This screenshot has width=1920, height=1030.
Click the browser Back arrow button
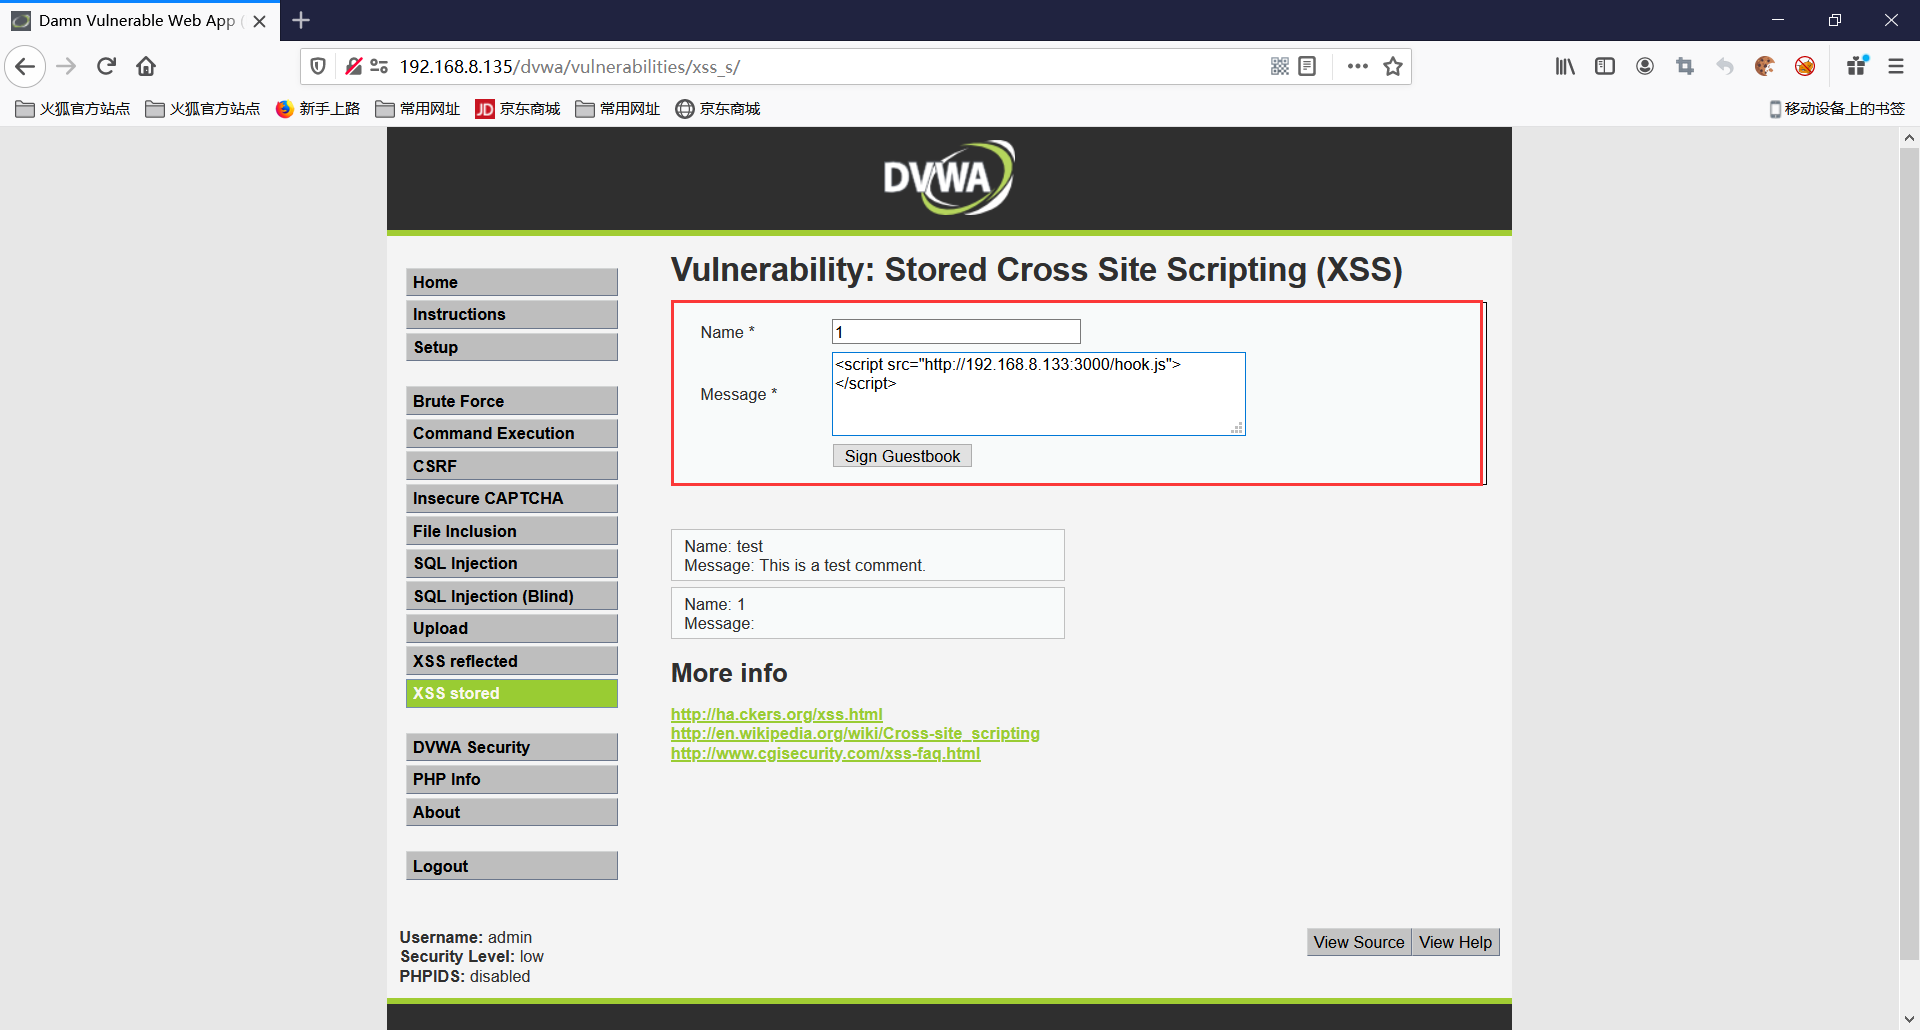(x=25, y=66)
